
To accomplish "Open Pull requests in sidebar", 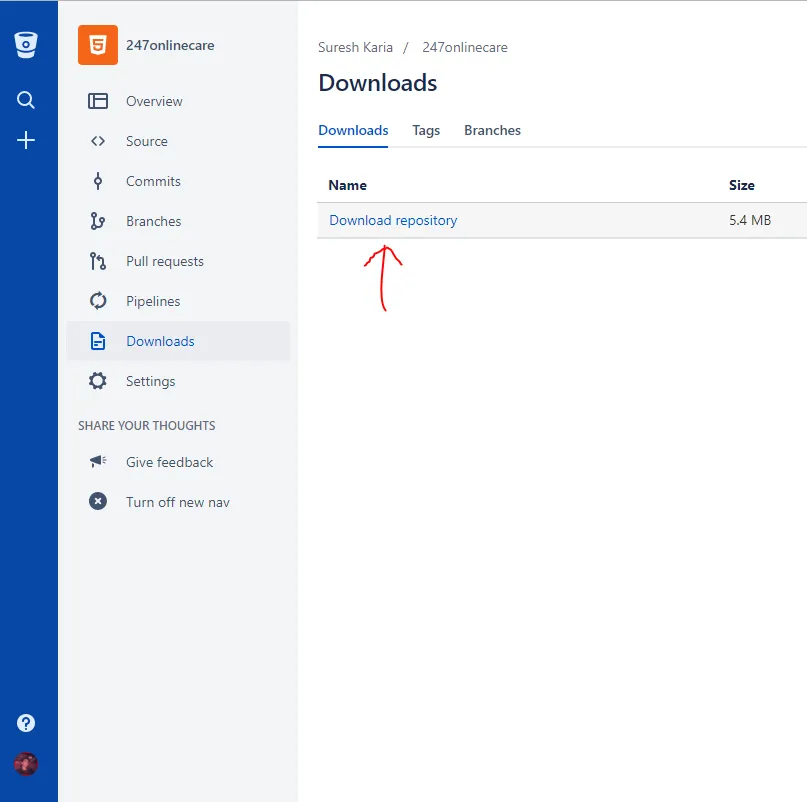I will 165,261.
